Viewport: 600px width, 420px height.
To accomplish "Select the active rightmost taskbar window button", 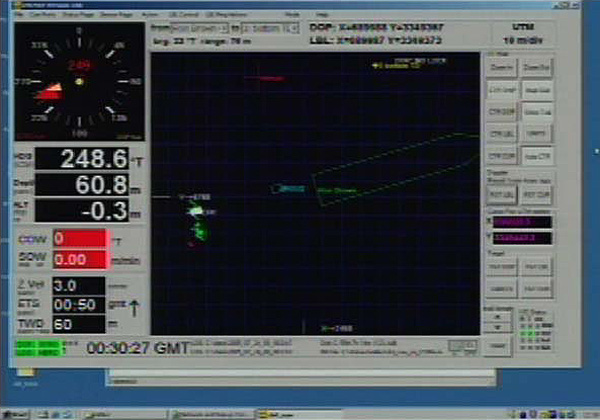I will click(298, 414).
